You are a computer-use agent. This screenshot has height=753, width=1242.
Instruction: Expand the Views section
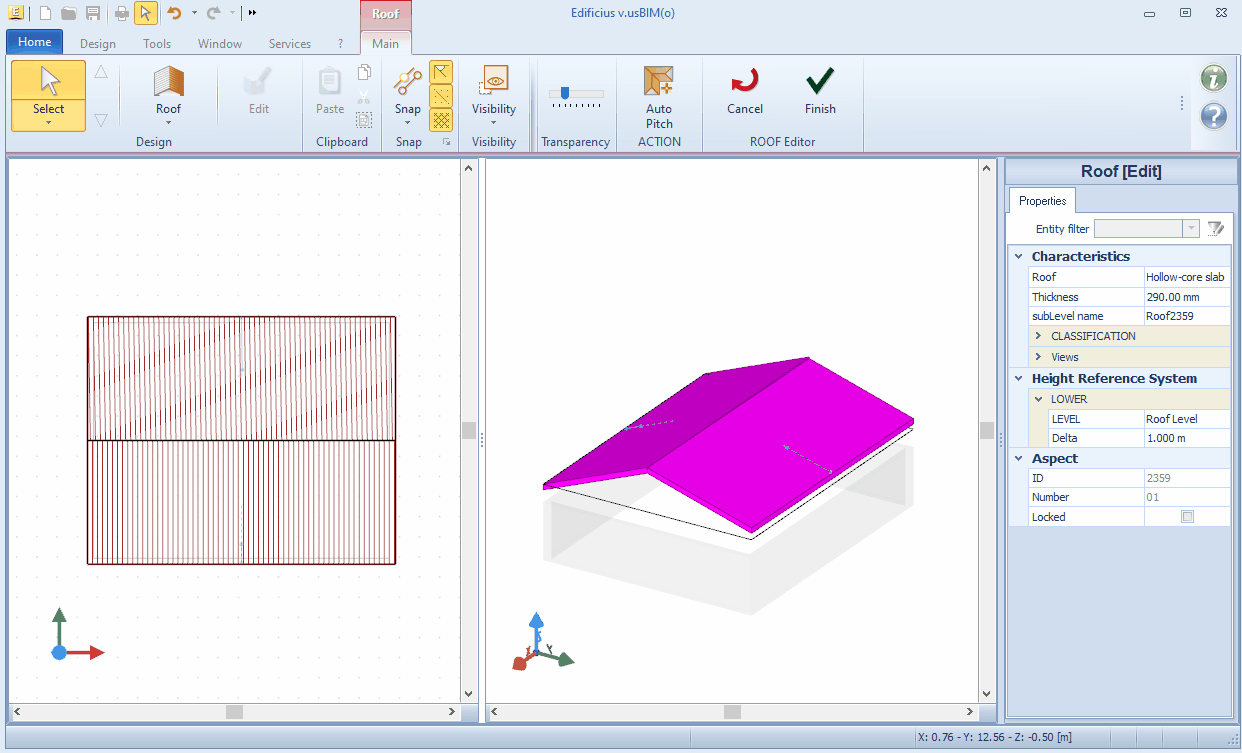pyautogui.click(x=1039, y=357)
